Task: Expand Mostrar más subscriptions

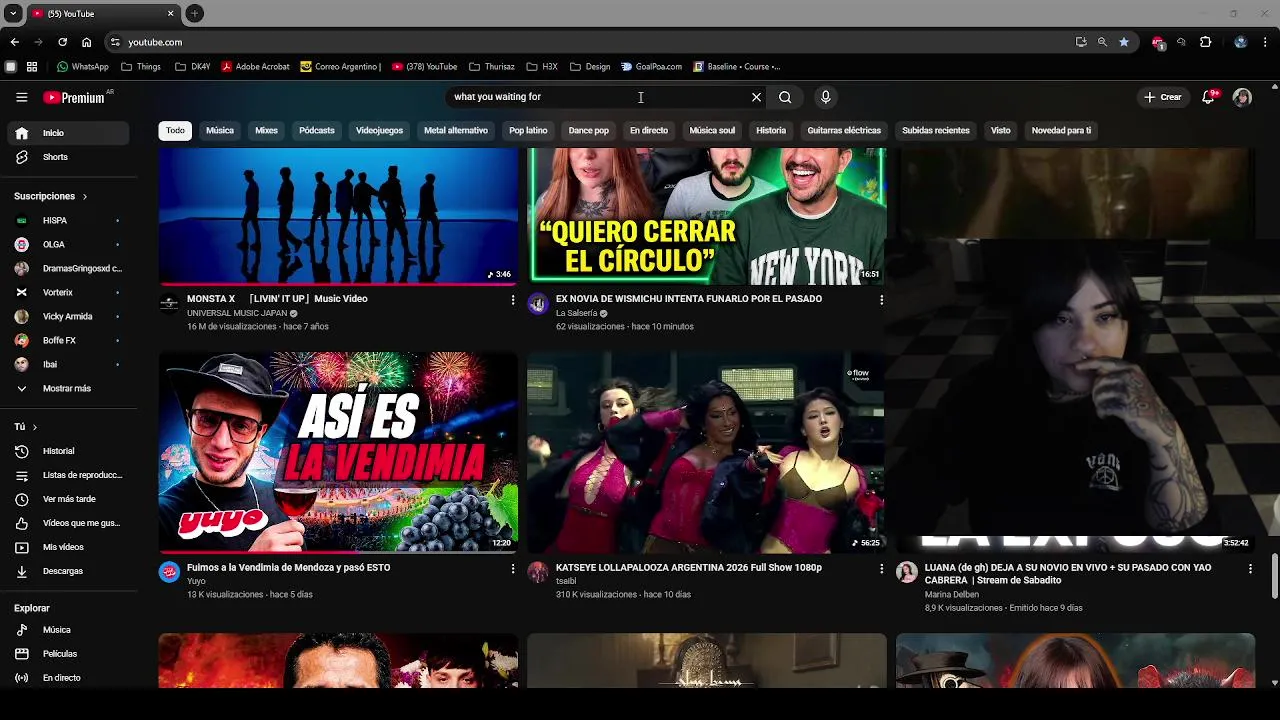Action: tap(70, 388)
